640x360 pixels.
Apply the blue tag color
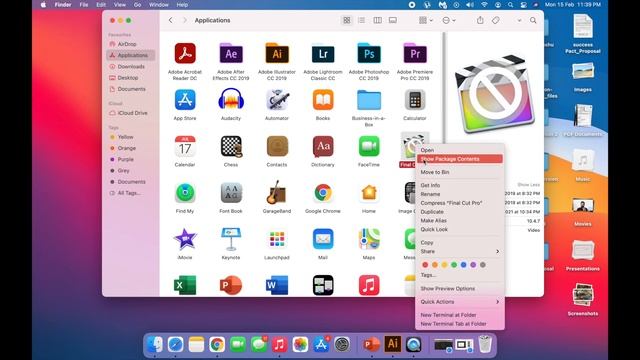click(464, 265)
